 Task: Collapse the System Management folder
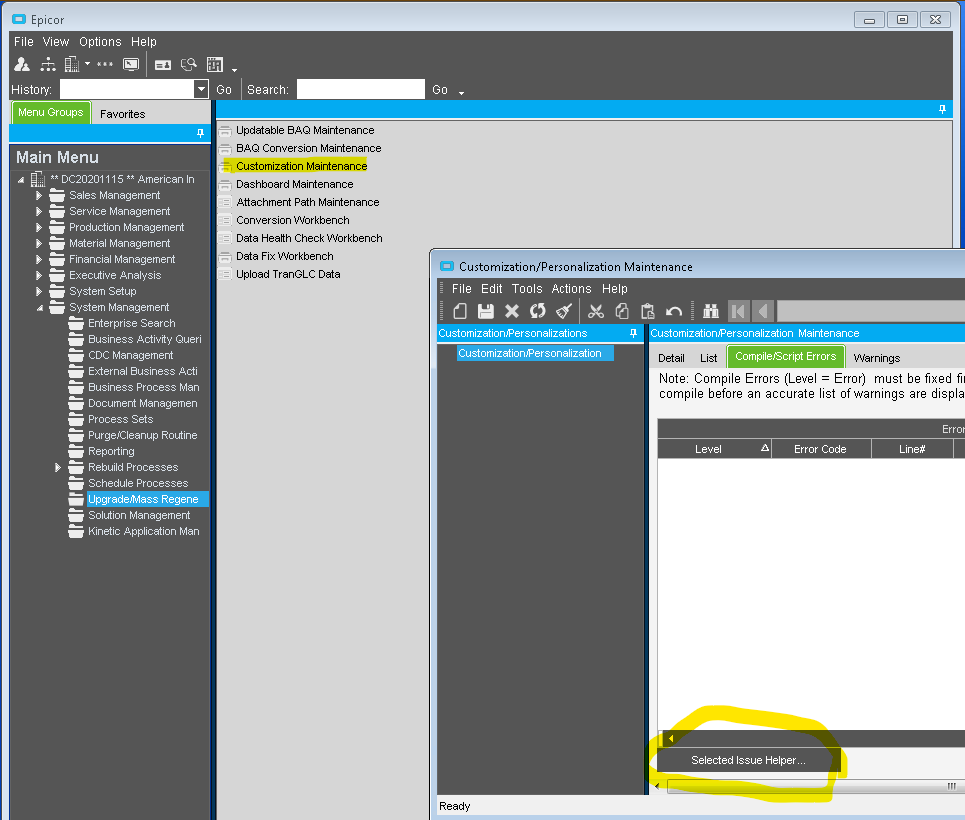pos(39,308)
